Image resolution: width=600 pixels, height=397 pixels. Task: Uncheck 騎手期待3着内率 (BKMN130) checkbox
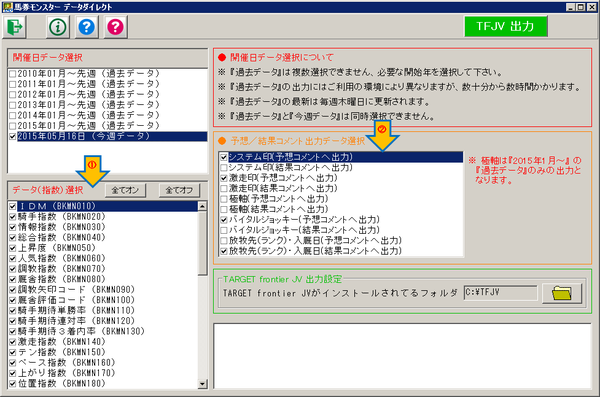(x=13, y=332)
